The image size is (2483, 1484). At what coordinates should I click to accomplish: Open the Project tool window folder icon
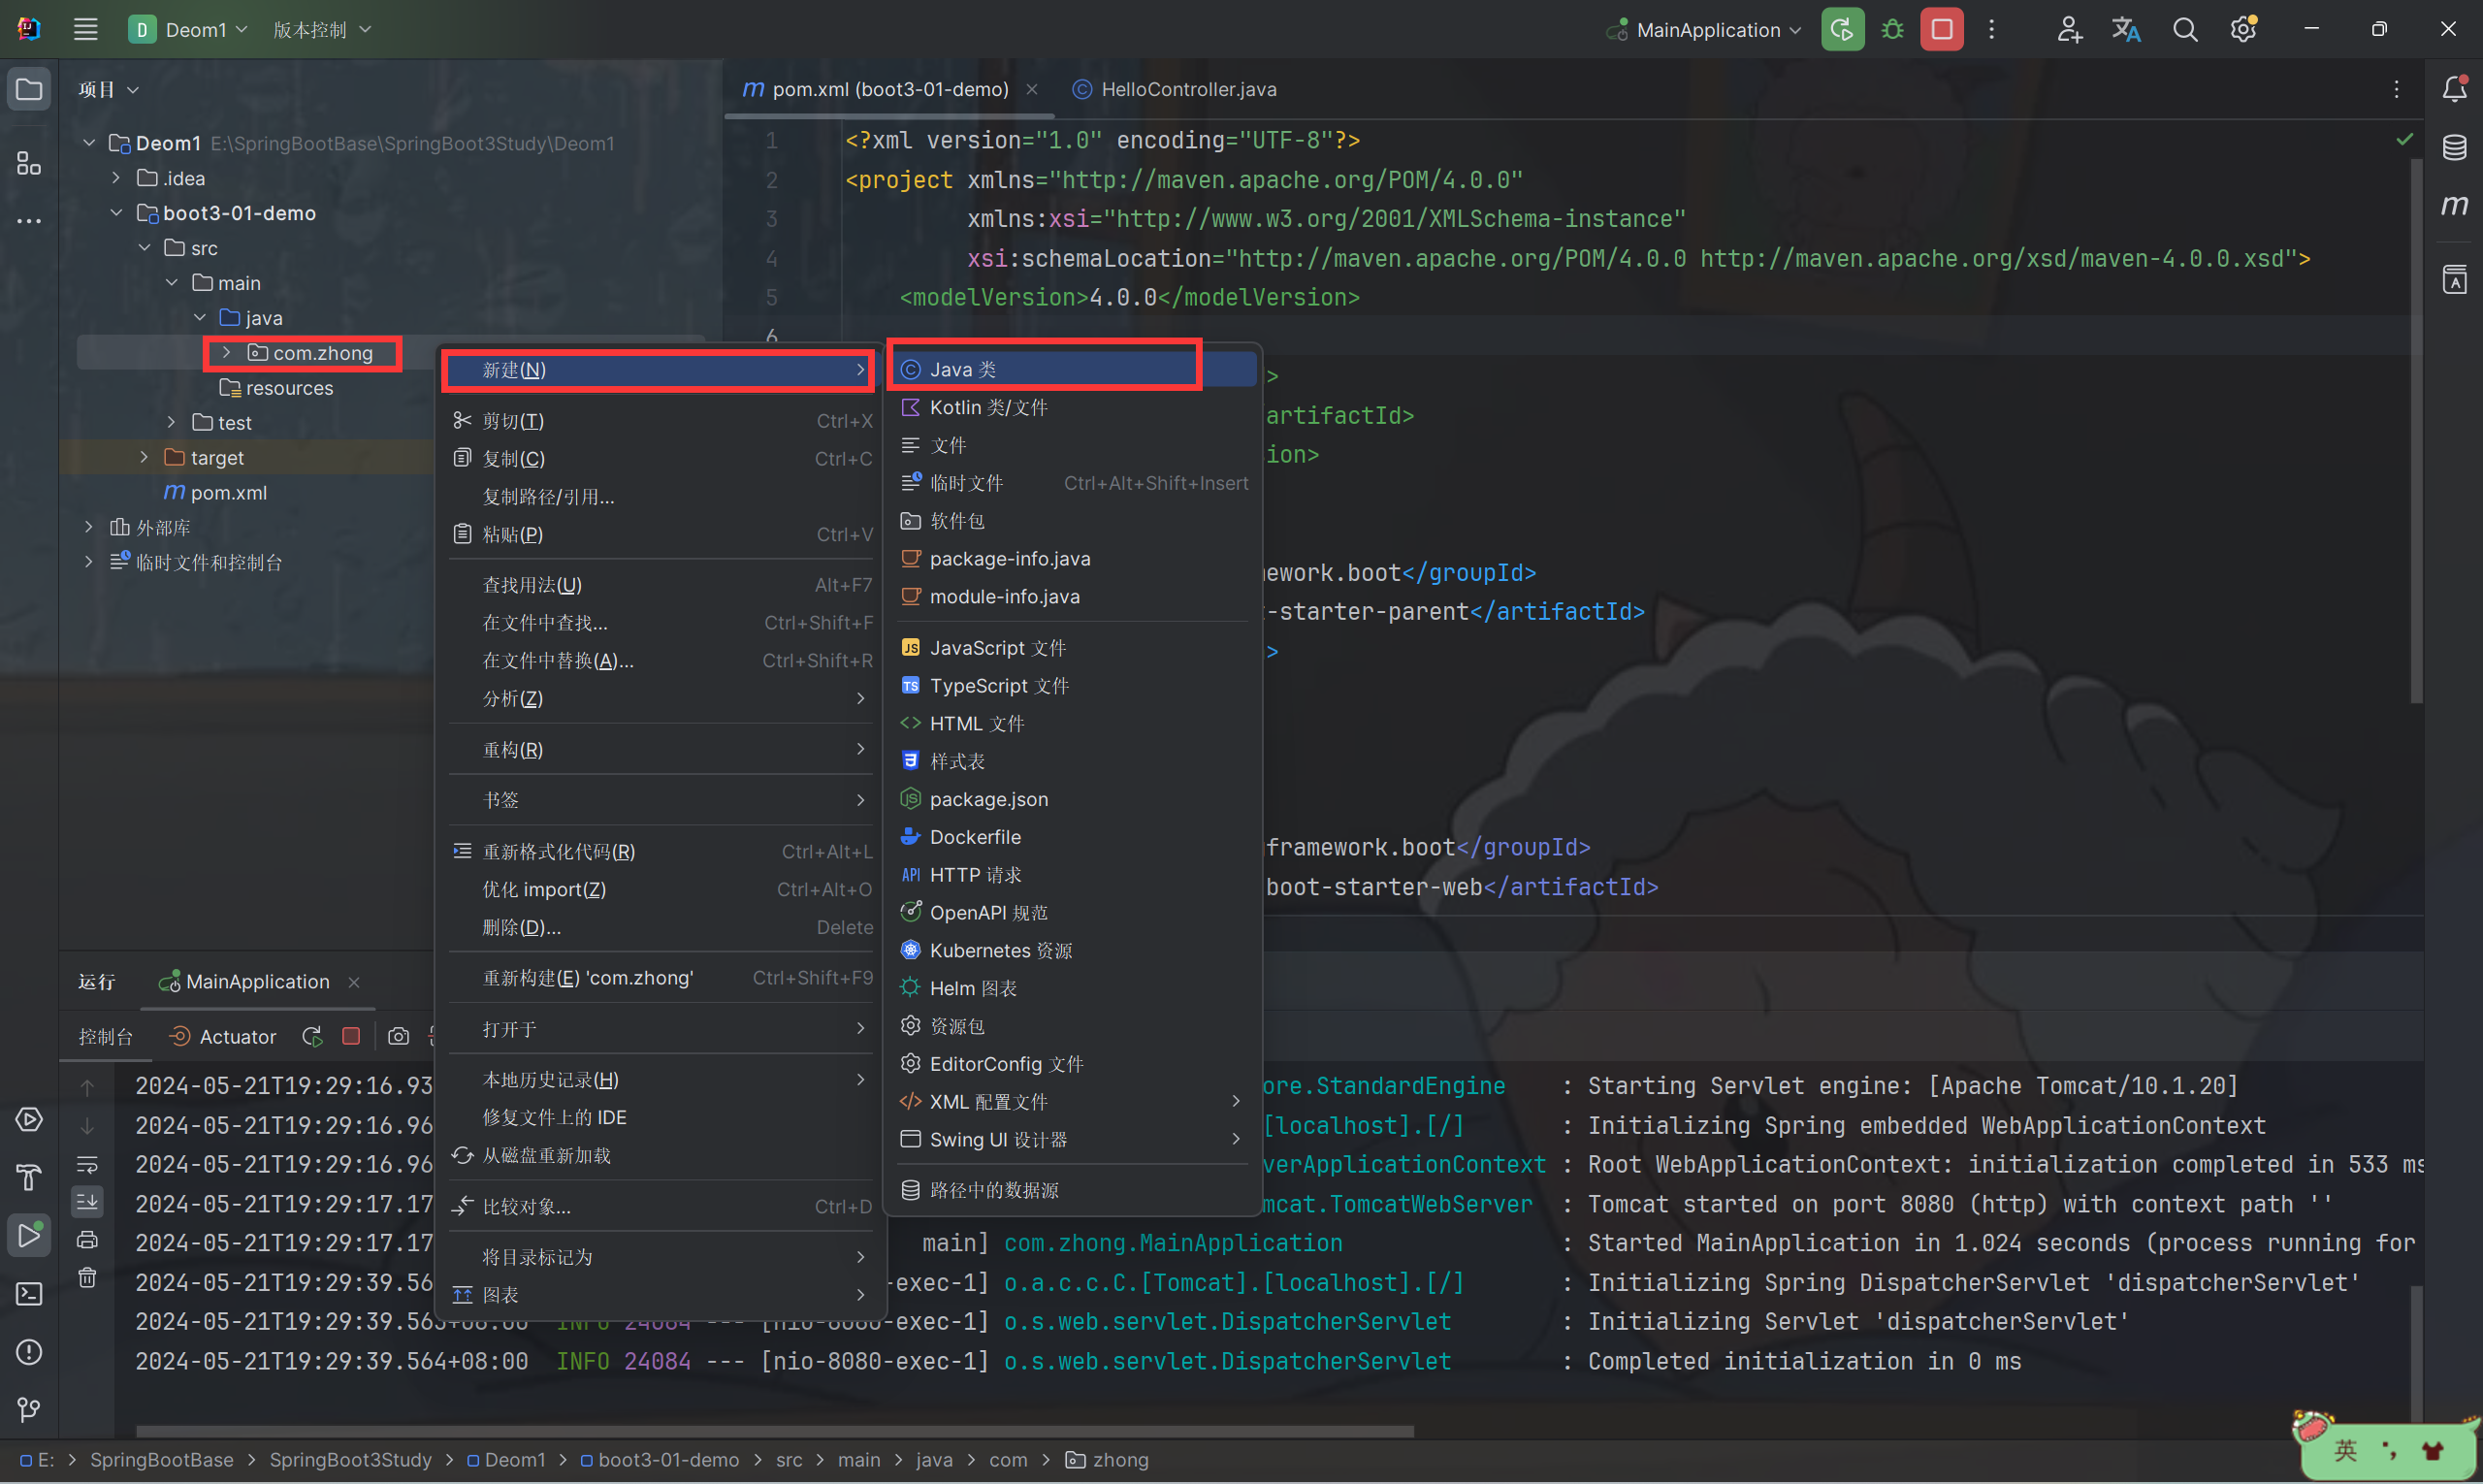29,90
